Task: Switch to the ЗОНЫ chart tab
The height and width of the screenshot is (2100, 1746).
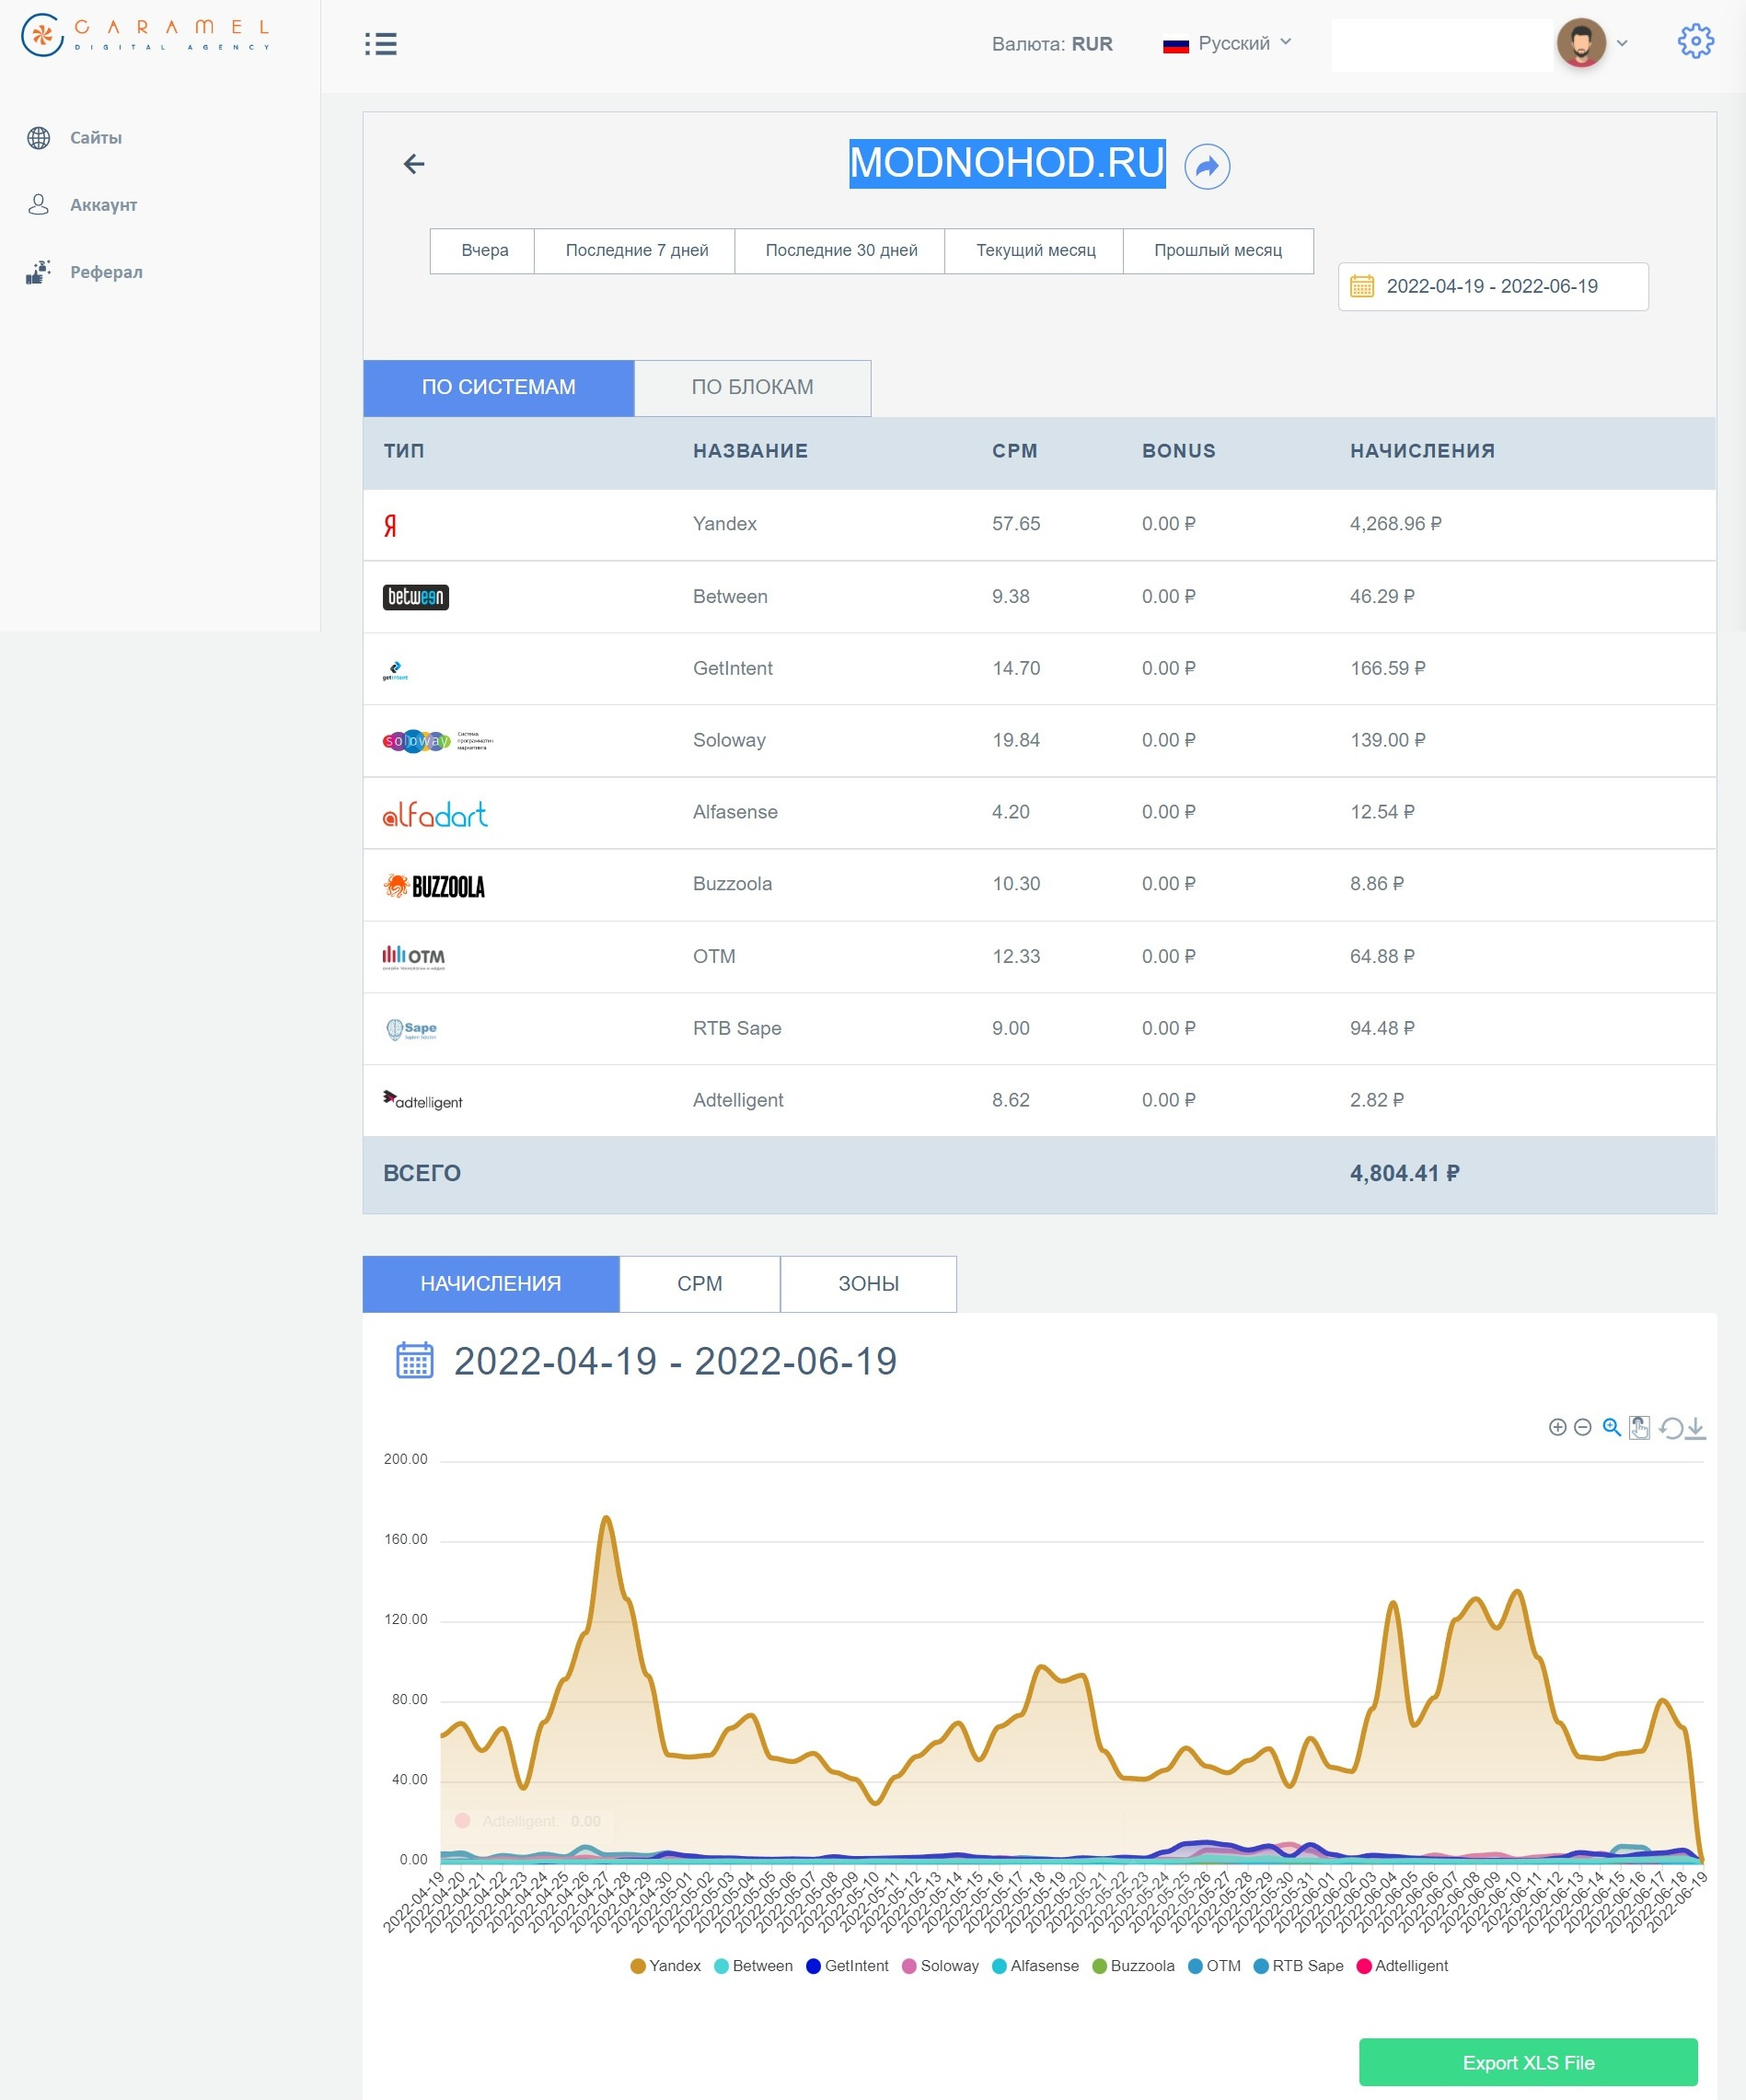Action: [x=868, y=1283]
